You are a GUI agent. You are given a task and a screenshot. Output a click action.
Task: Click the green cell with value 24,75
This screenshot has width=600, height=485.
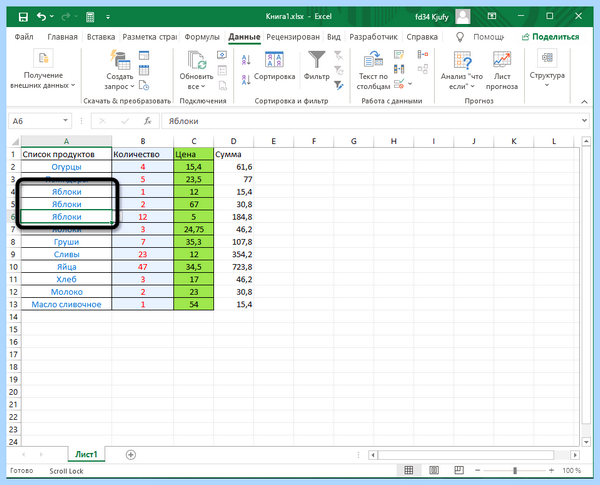click(x=194, y=229)
